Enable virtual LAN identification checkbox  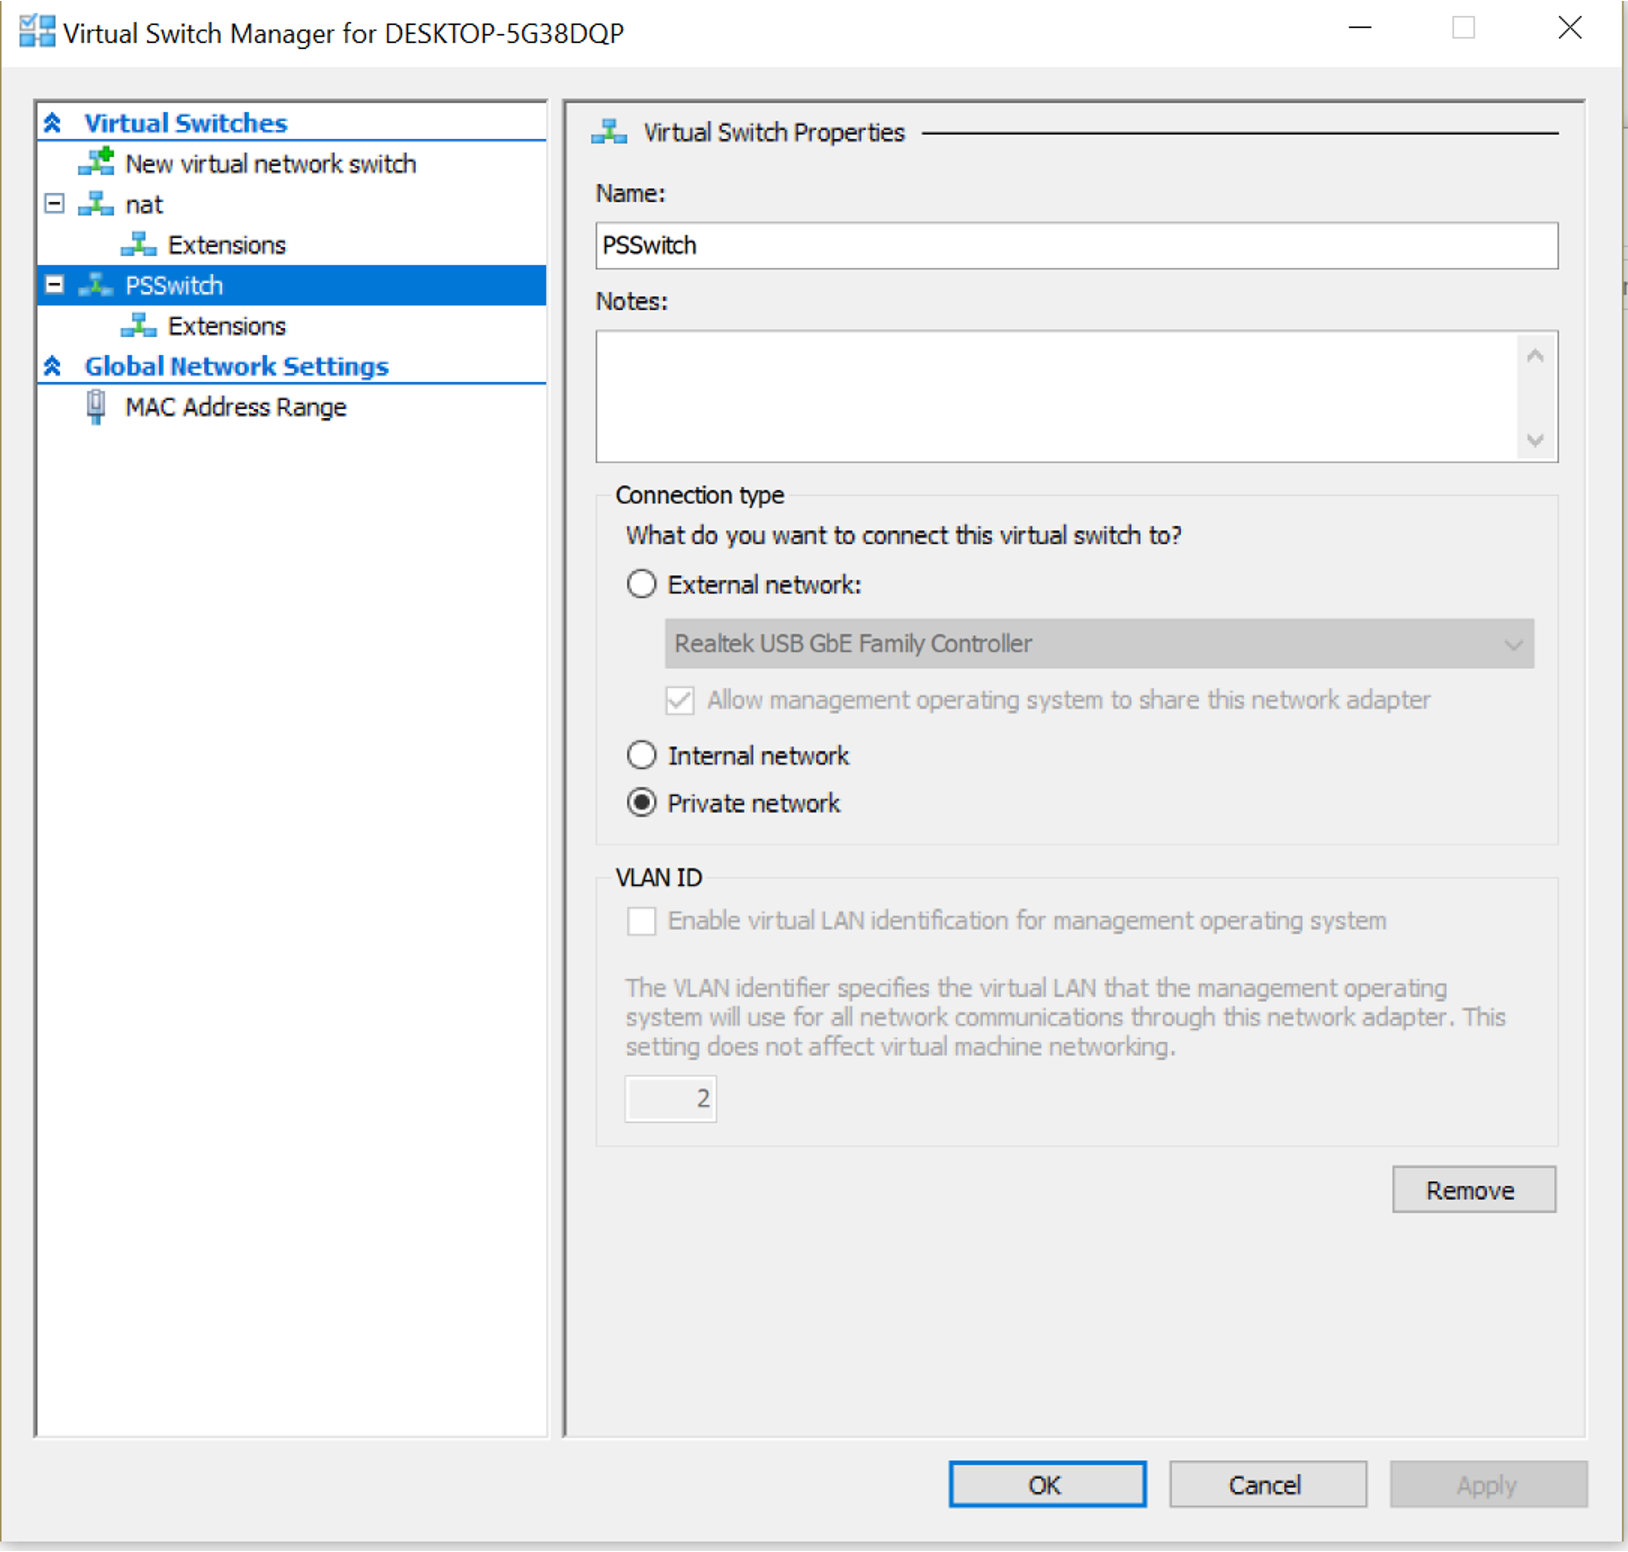click(x=643, y=920)
